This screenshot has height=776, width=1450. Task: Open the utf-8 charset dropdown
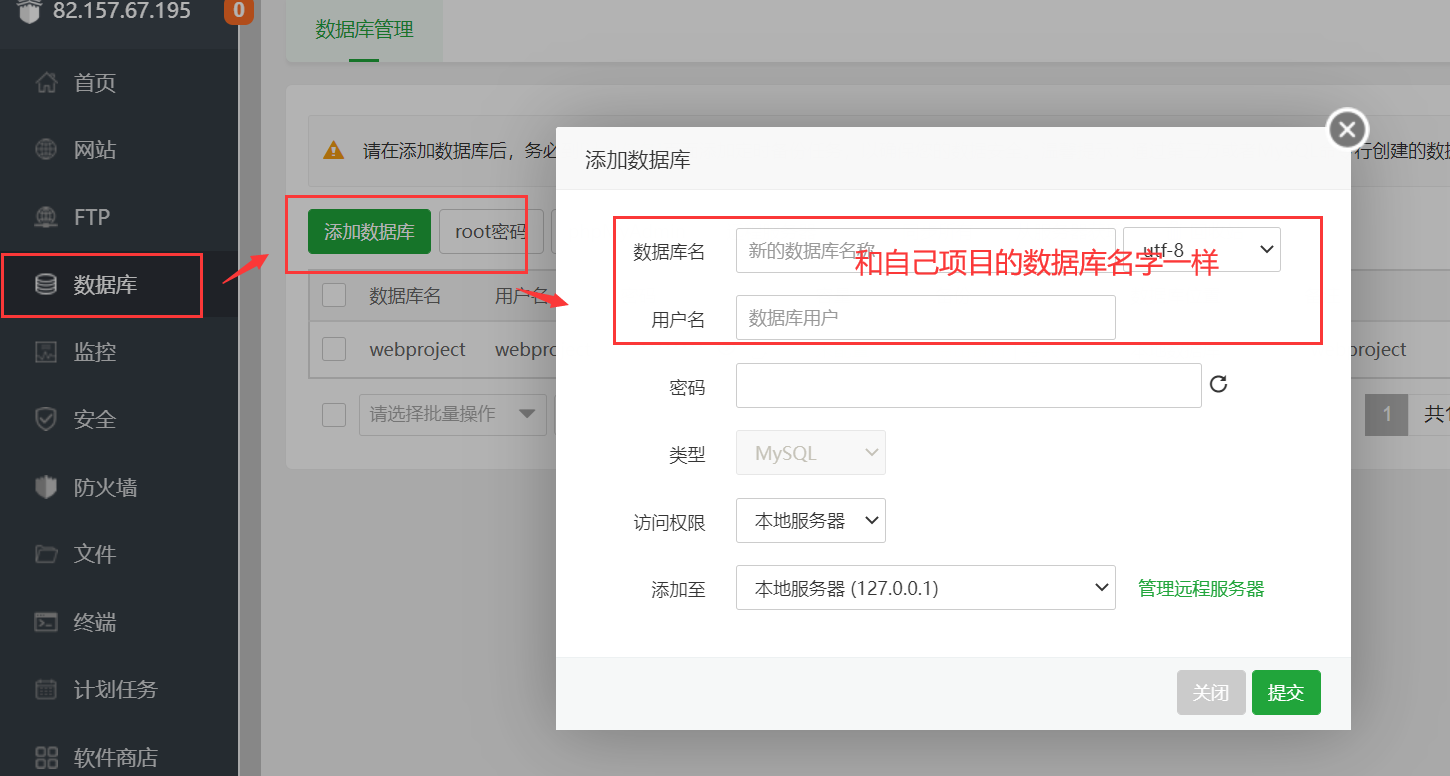1202,250
